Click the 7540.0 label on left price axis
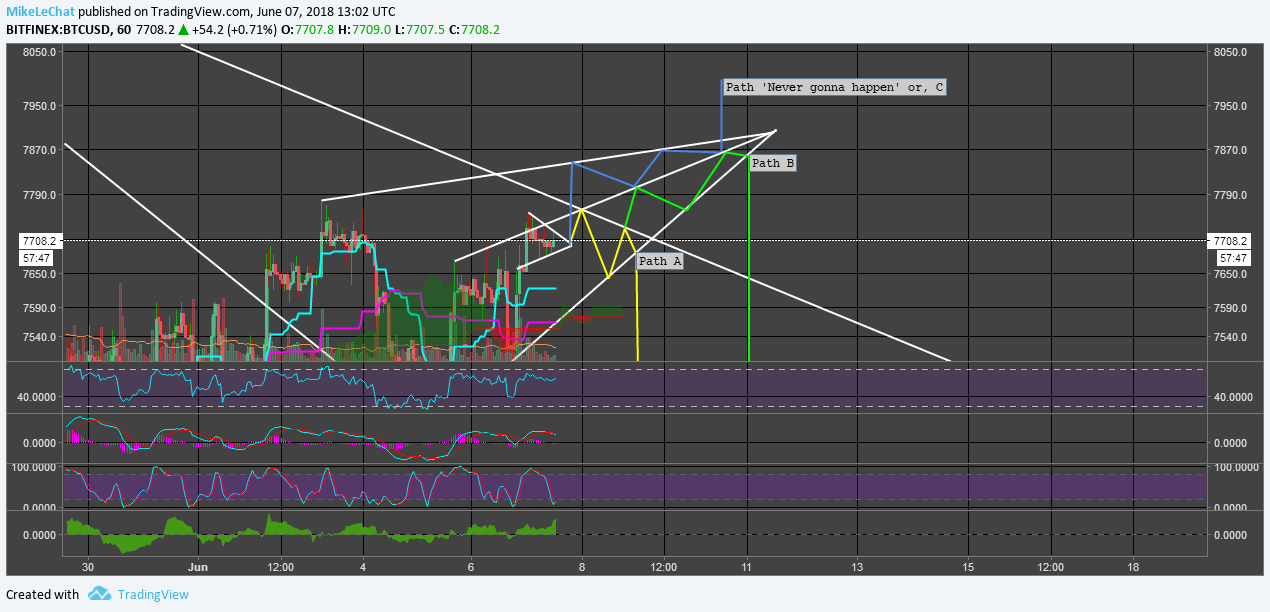 pyautogui.click(x=41, y=337)
